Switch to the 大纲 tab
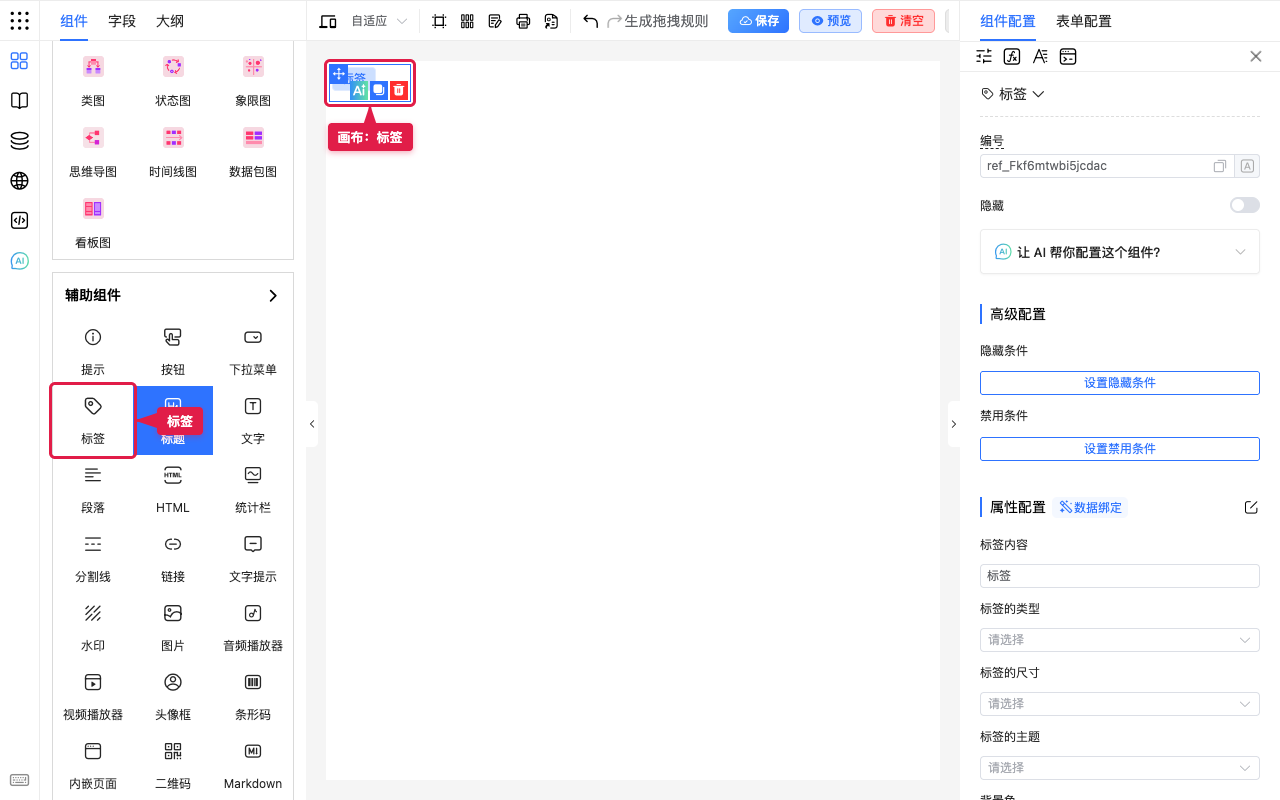 170,21
